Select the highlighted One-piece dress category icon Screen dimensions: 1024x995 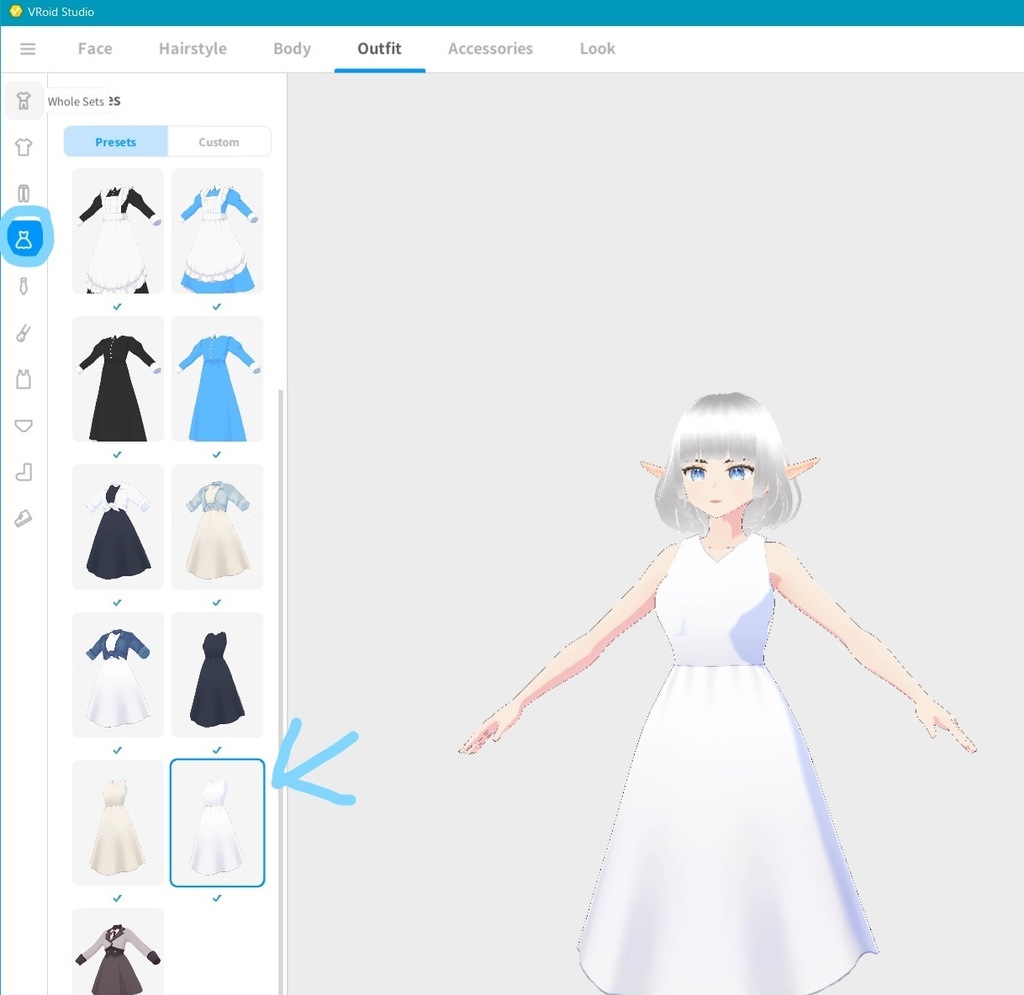[x=25, y=240]
